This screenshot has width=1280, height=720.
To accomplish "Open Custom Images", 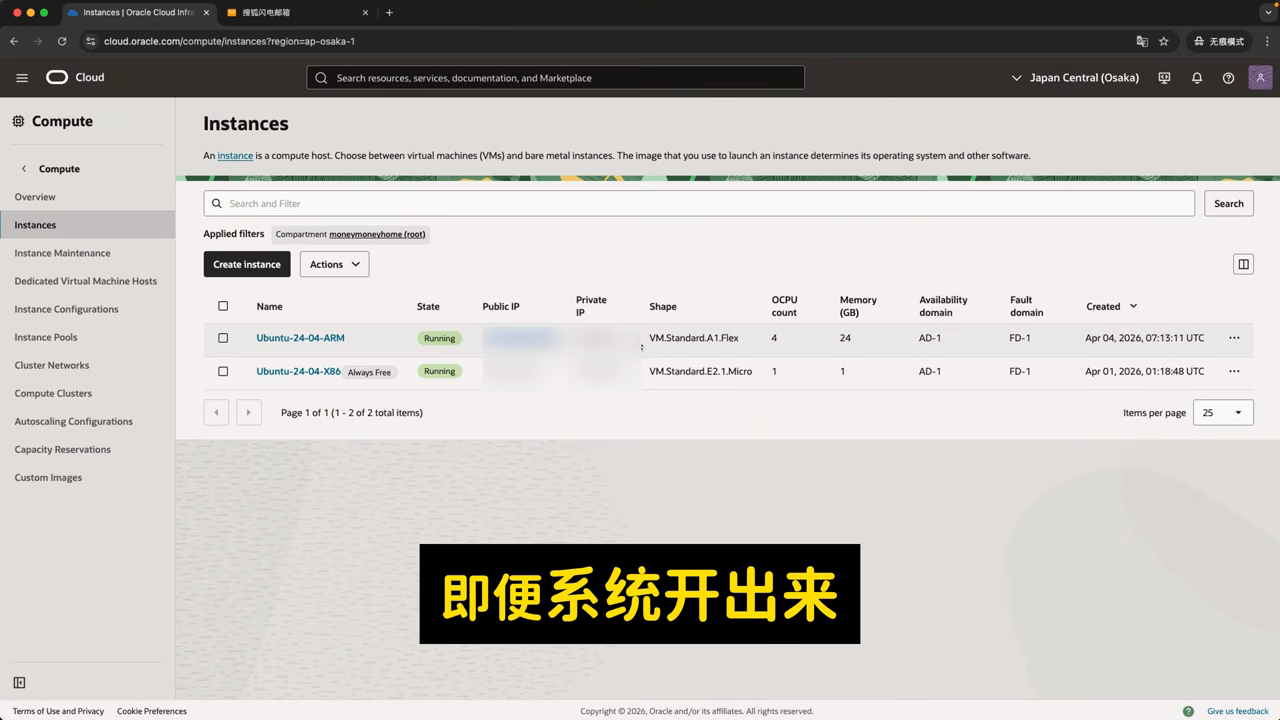I will coord(48,477).
